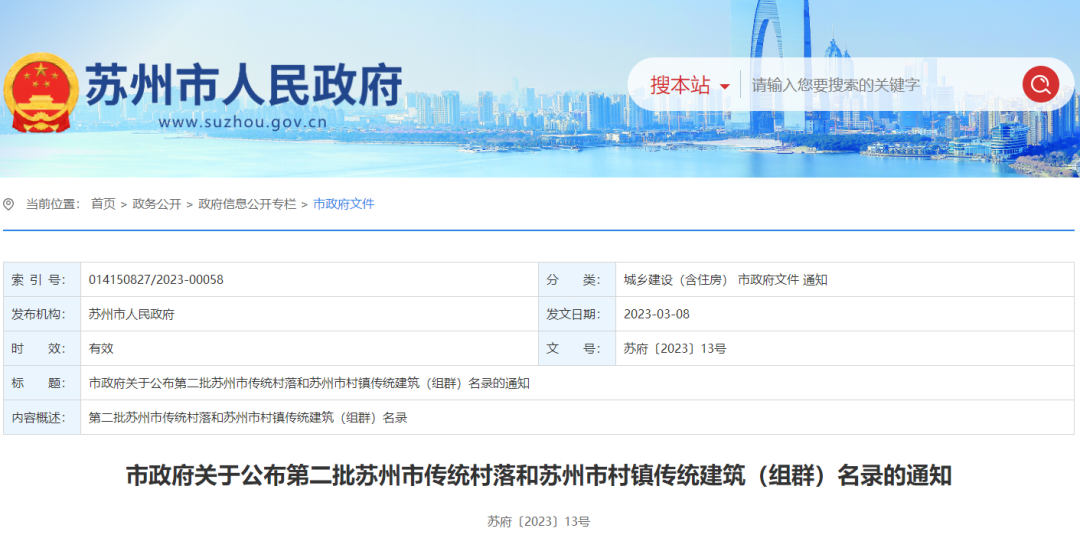Image resolution: width=1080 pixels, height=535 pixels.
Task: Click the 苏州市人民政府 site title
Action: (243, 85)
